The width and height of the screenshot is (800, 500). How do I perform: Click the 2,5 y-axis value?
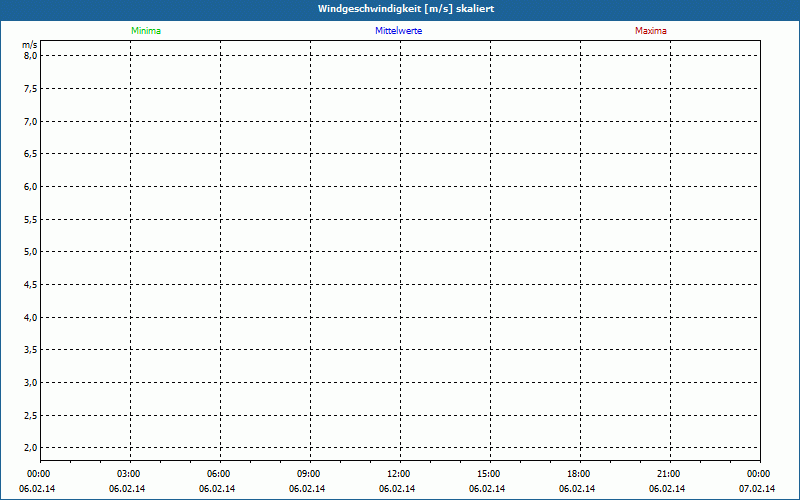pyautogui.click(x=31, y=415)
